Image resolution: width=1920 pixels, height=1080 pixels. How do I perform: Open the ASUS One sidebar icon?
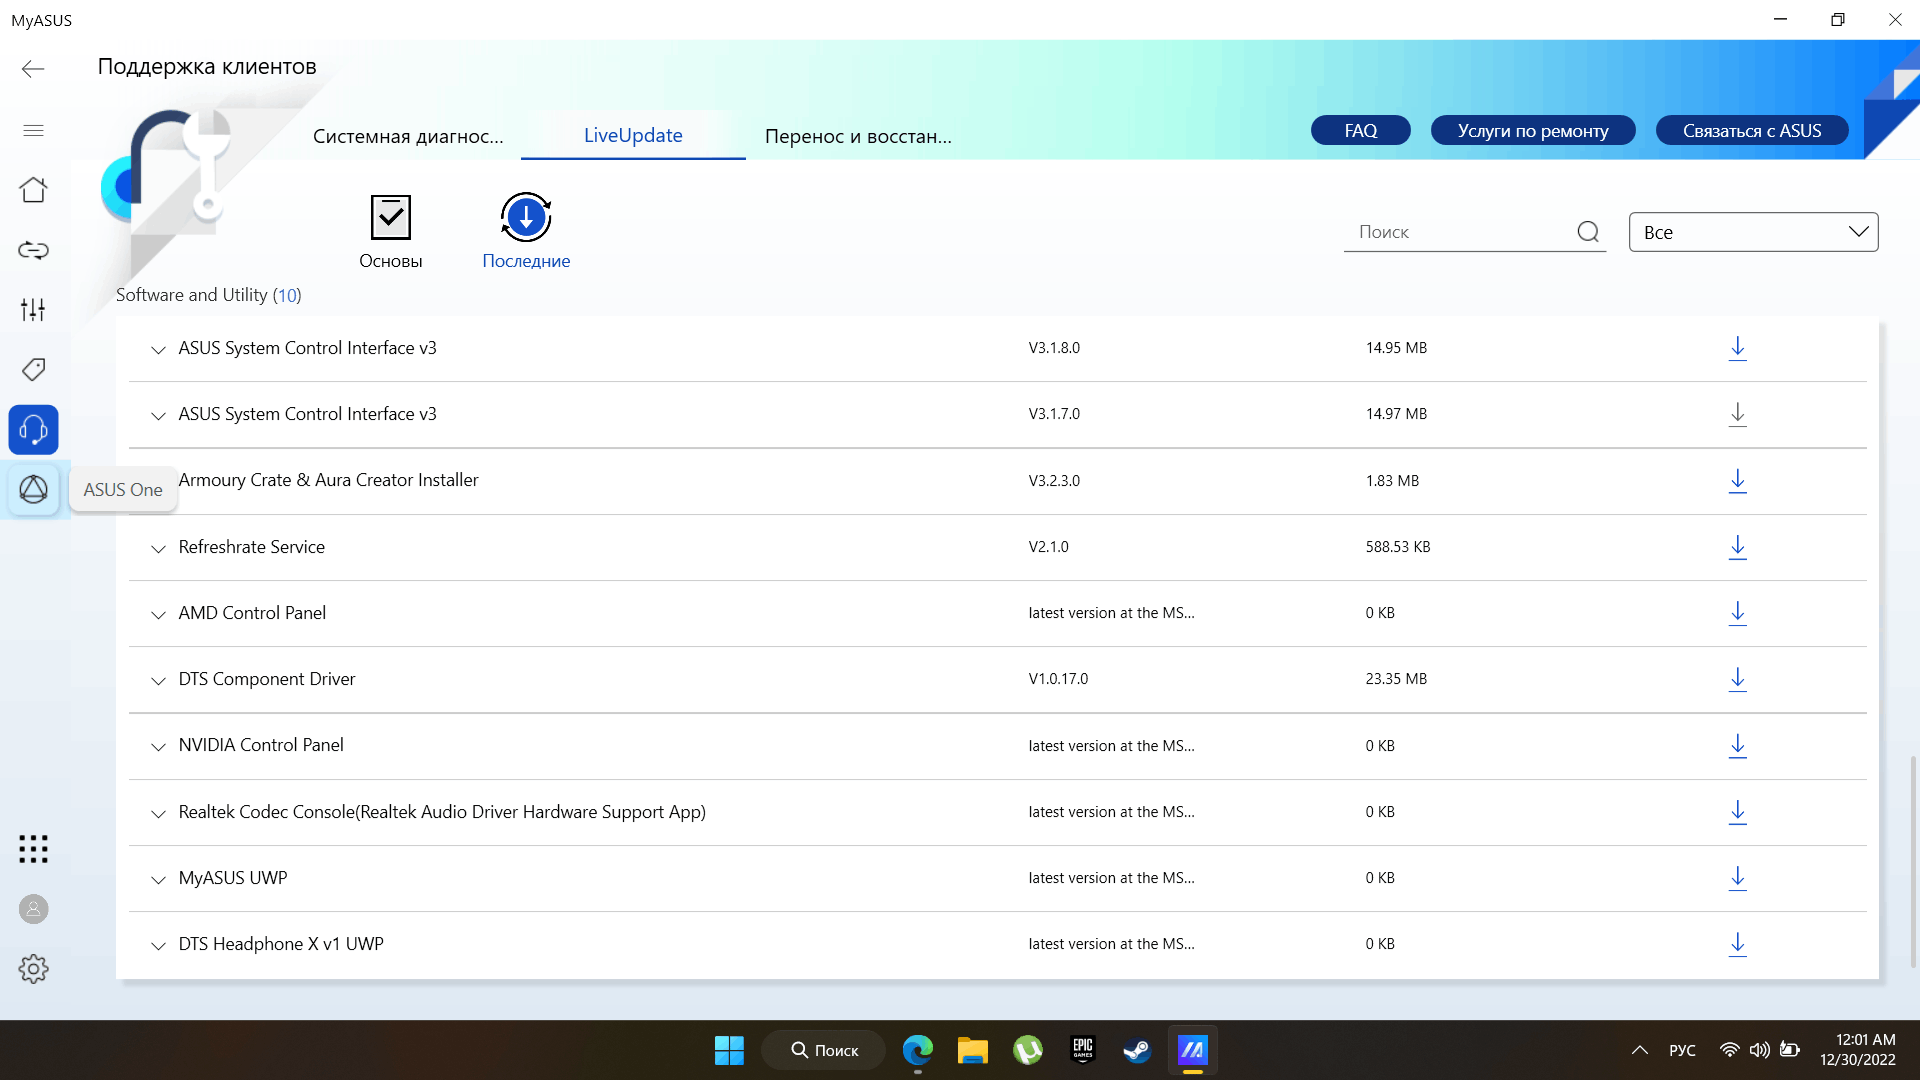click(33, 490)
